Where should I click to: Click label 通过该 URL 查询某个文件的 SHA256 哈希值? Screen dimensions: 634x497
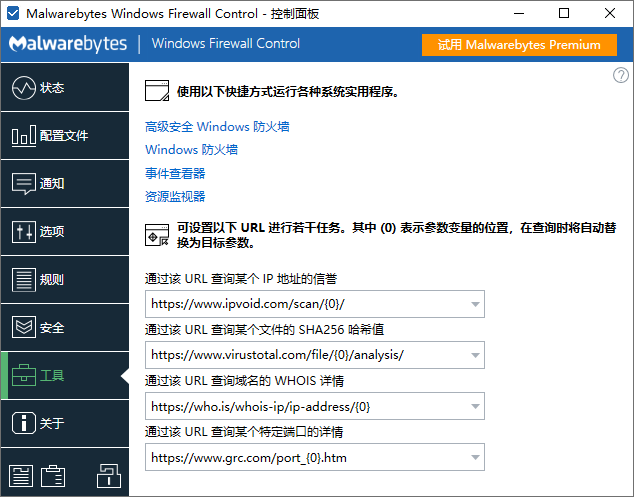point(264,330)
